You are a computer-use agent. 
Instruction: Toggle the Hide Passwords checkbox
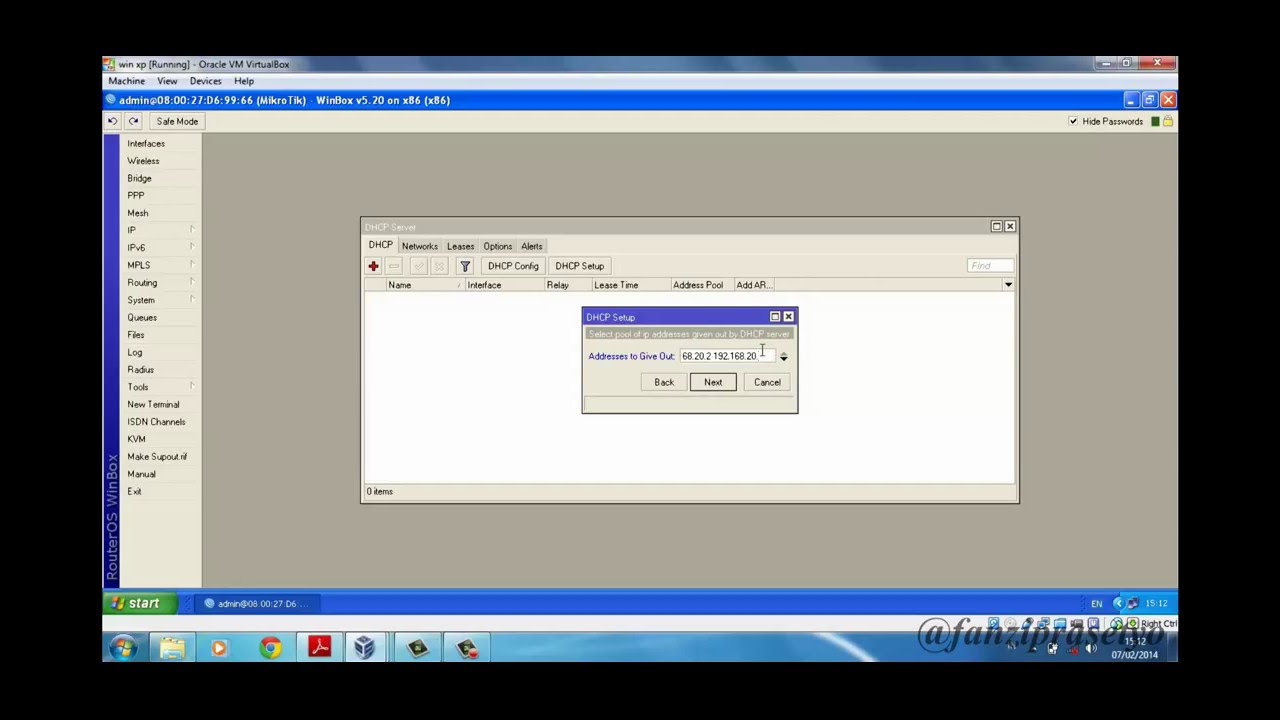tap(1073, 121)
